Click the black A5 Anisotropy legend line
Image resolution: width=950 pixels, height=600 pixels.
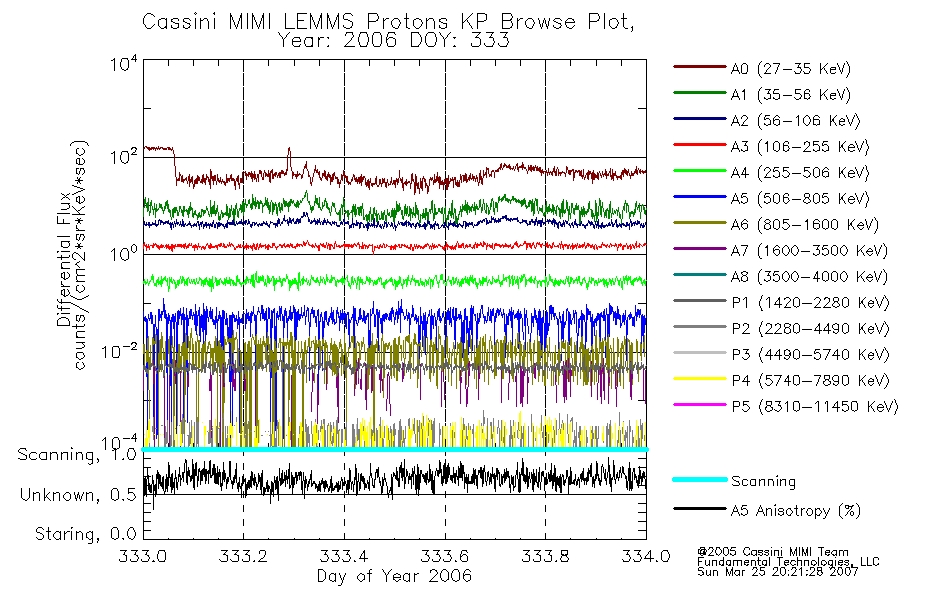pos(699,509)
